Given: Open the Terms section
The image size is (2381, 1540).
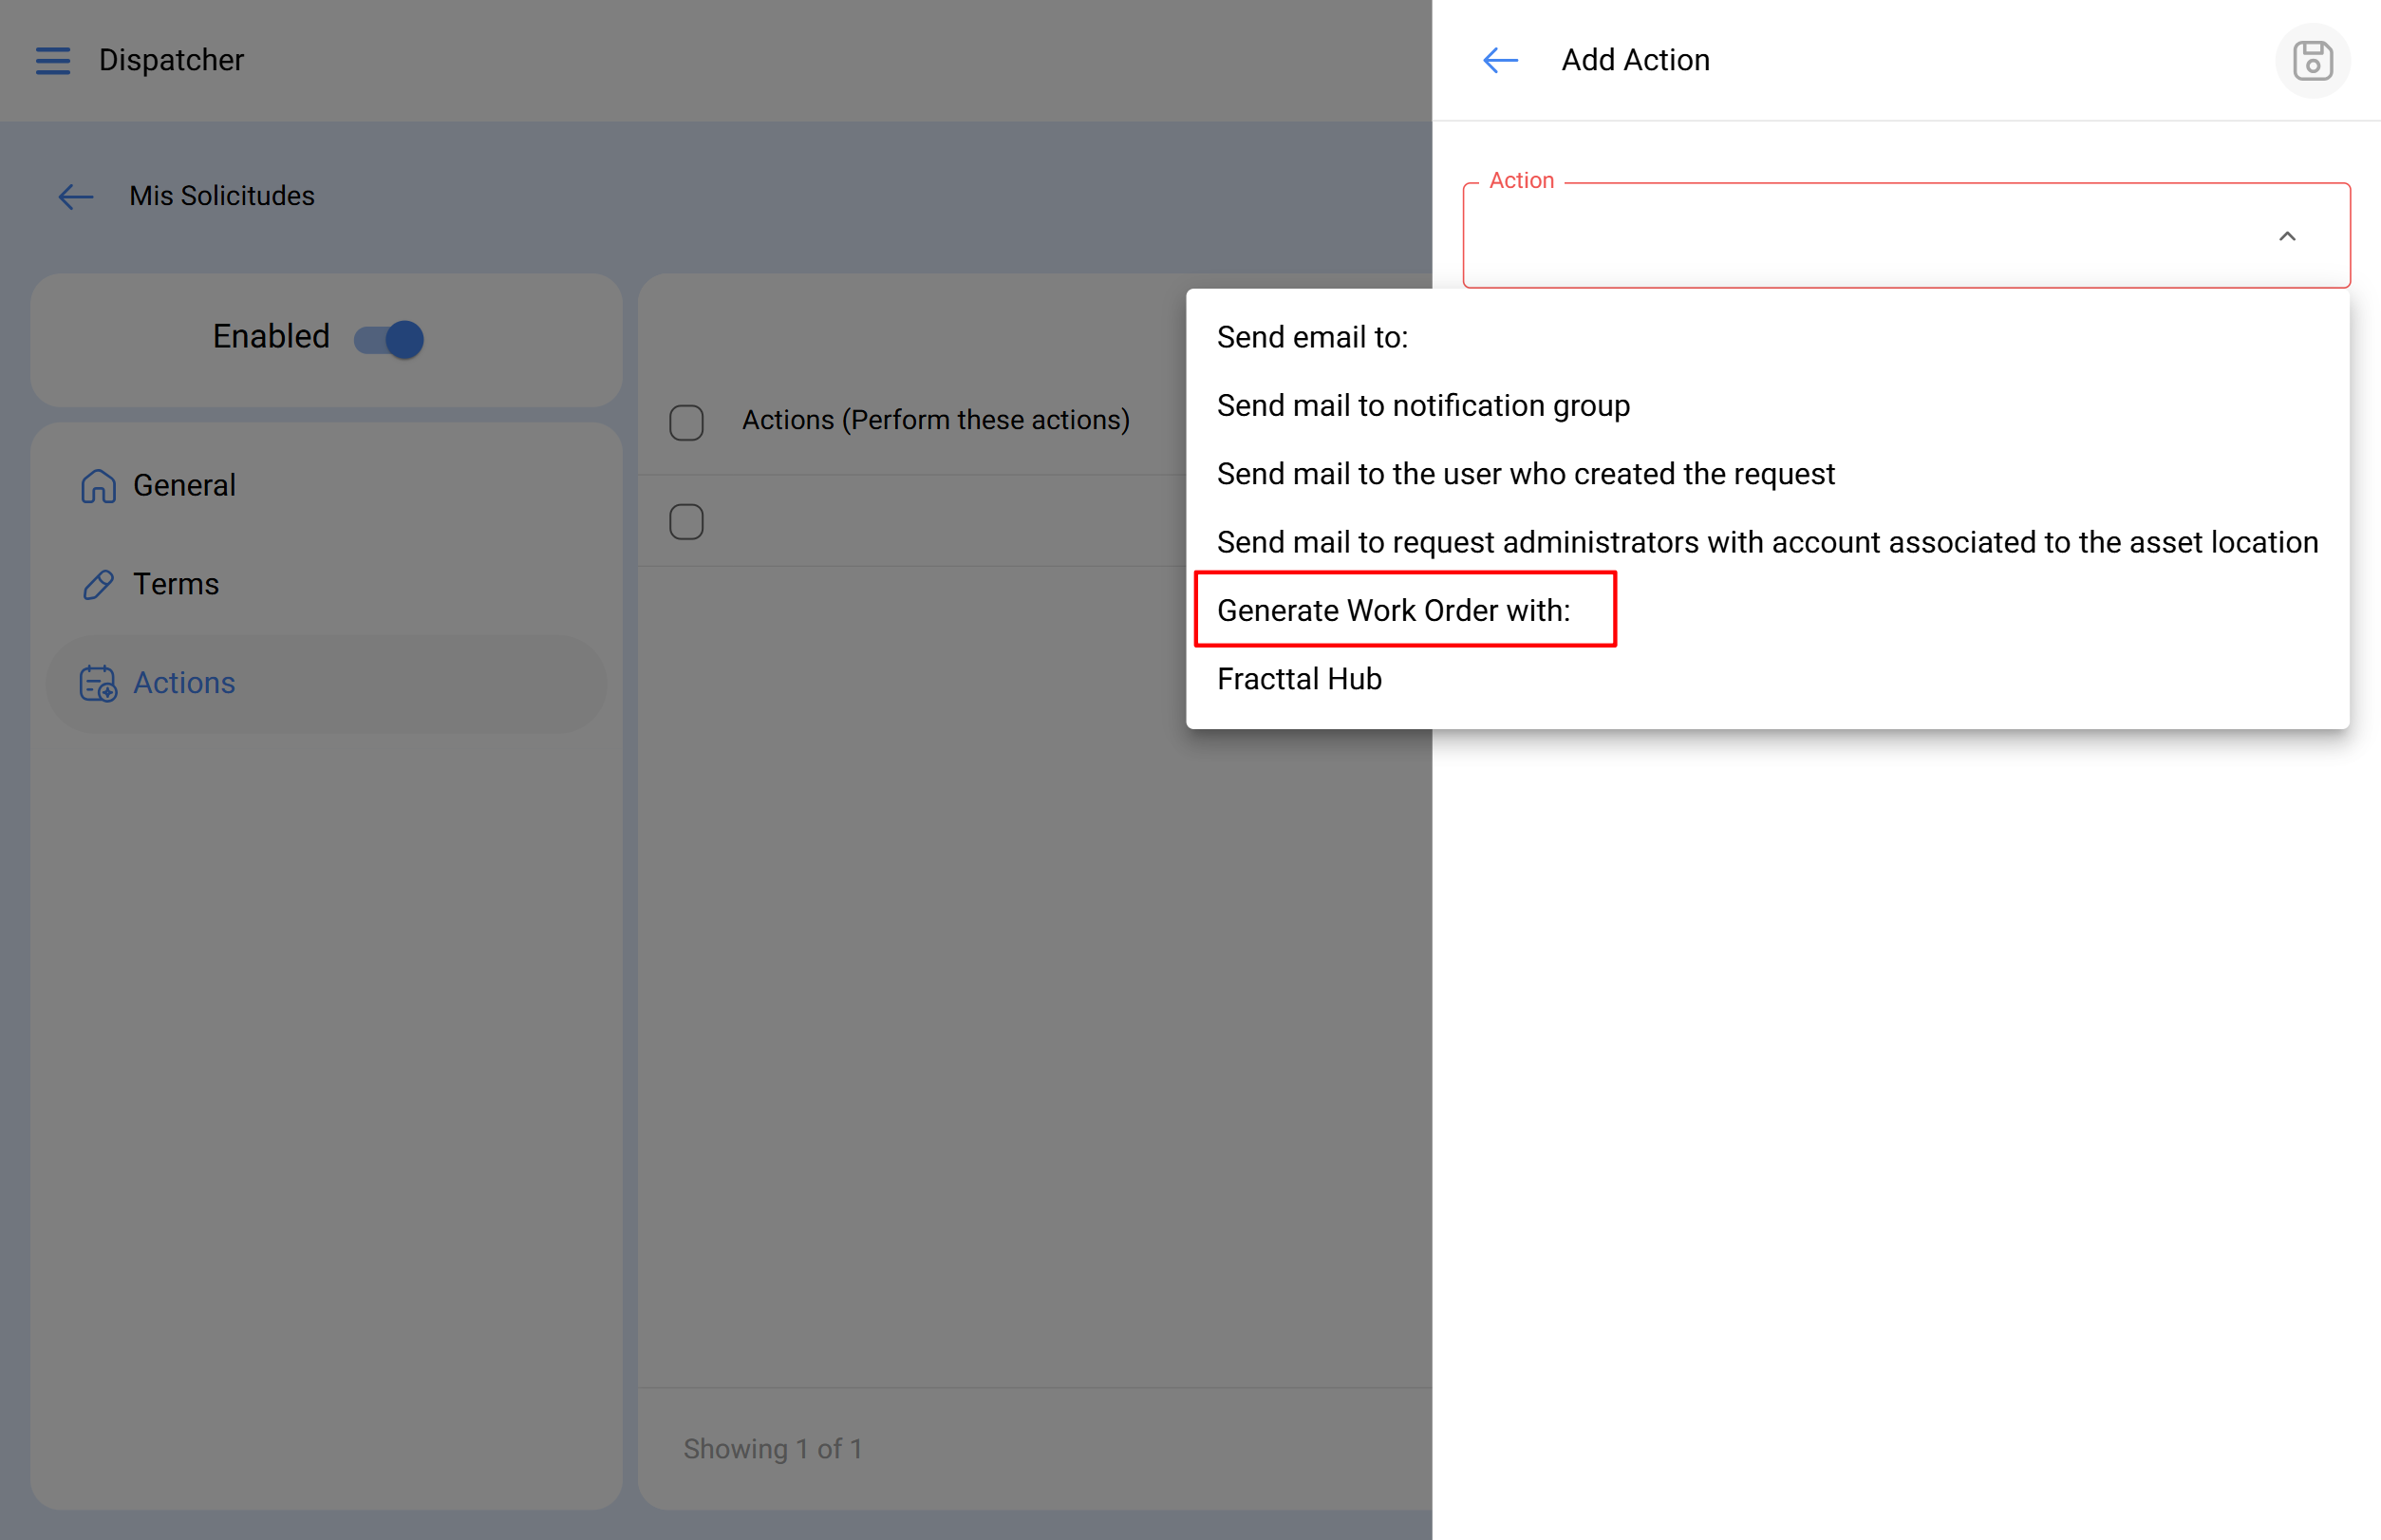Looking at the screenshot, I should point(176,585).
